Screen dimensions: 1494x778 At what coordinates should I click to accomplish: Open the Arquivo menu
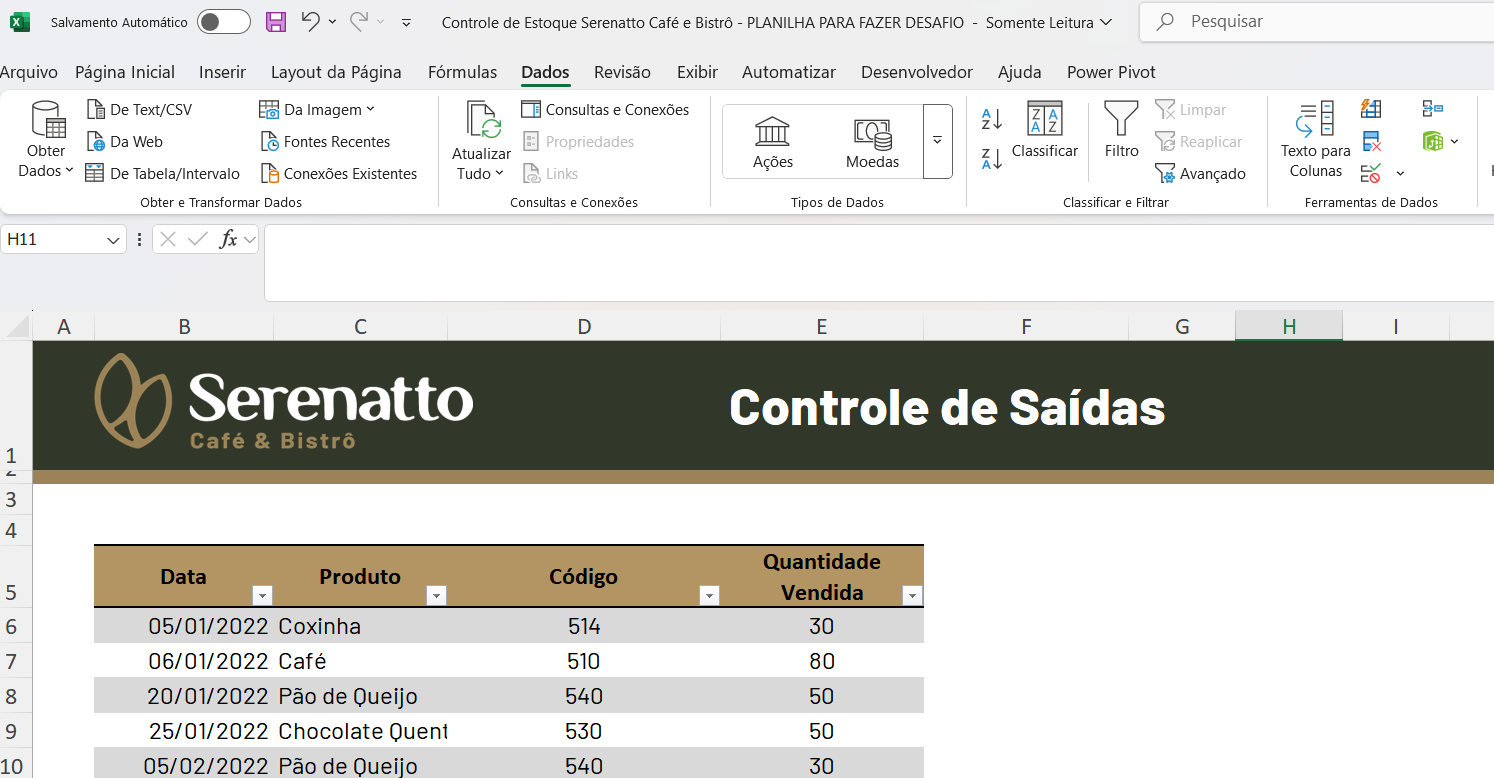[x=29, y=72]
